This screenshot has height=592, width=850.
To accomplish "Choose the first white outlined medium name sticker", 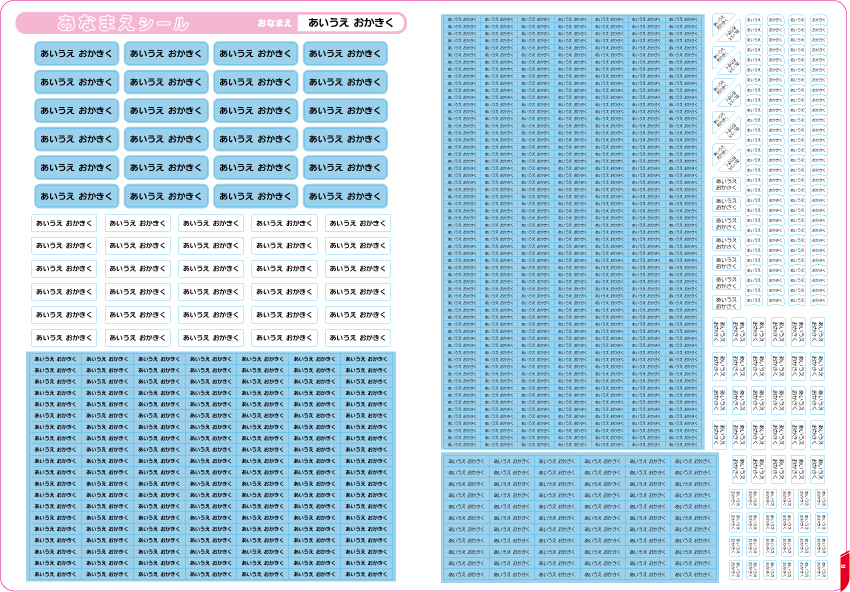I will click(x=63, y=223).
